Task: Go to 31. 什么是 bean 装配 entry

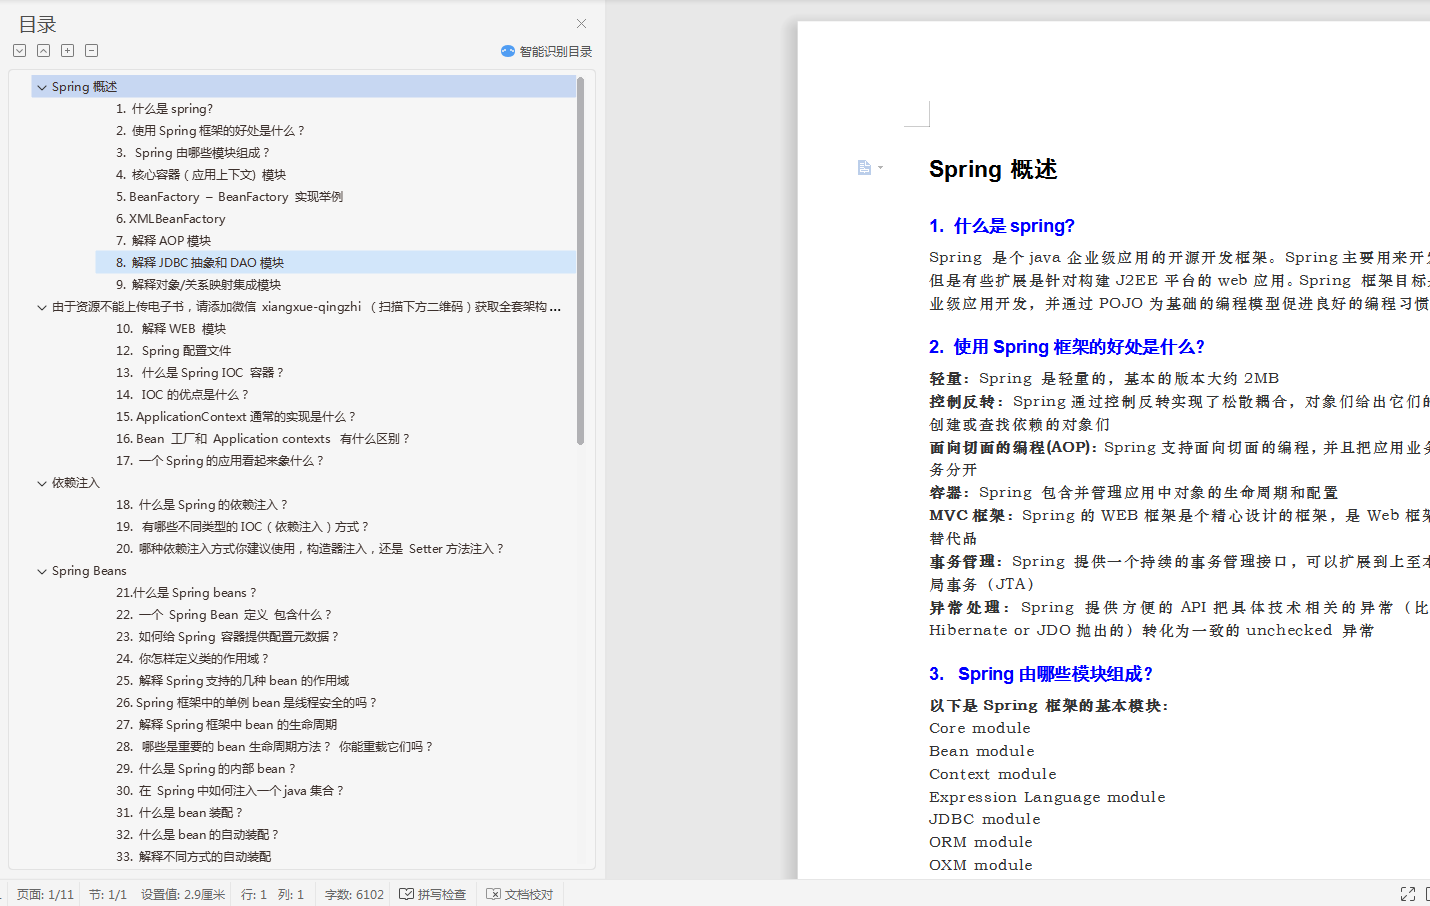Action: [179, 813]
